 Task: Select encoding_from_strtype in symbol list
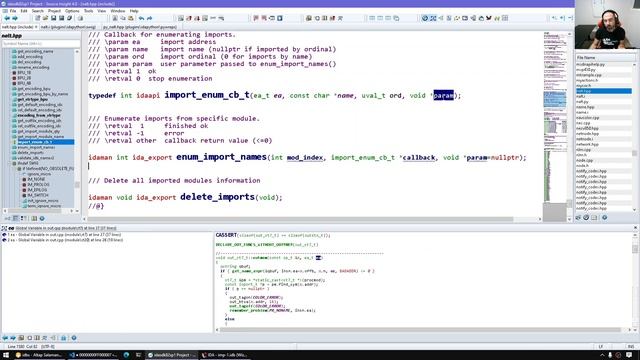(x=39, y=115)
